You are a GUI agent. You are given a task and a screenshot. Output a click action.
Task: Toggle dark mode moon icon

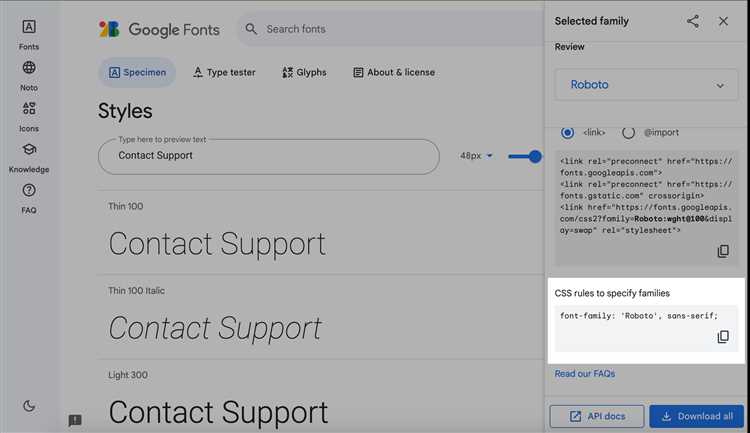[x=29, y=406]
